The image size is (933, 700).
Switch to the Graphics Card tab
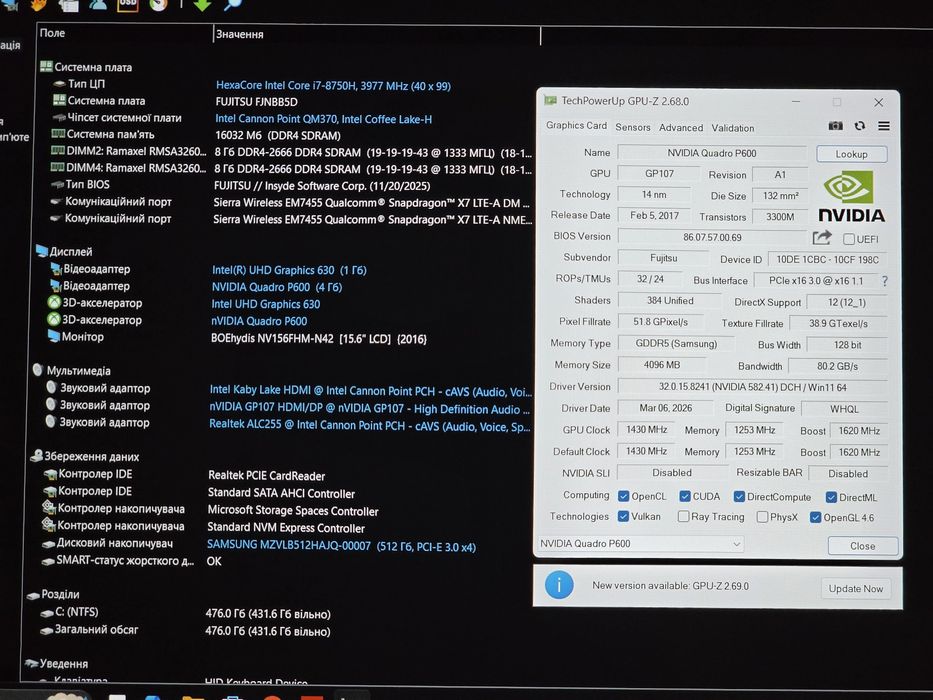coord(576,126)
